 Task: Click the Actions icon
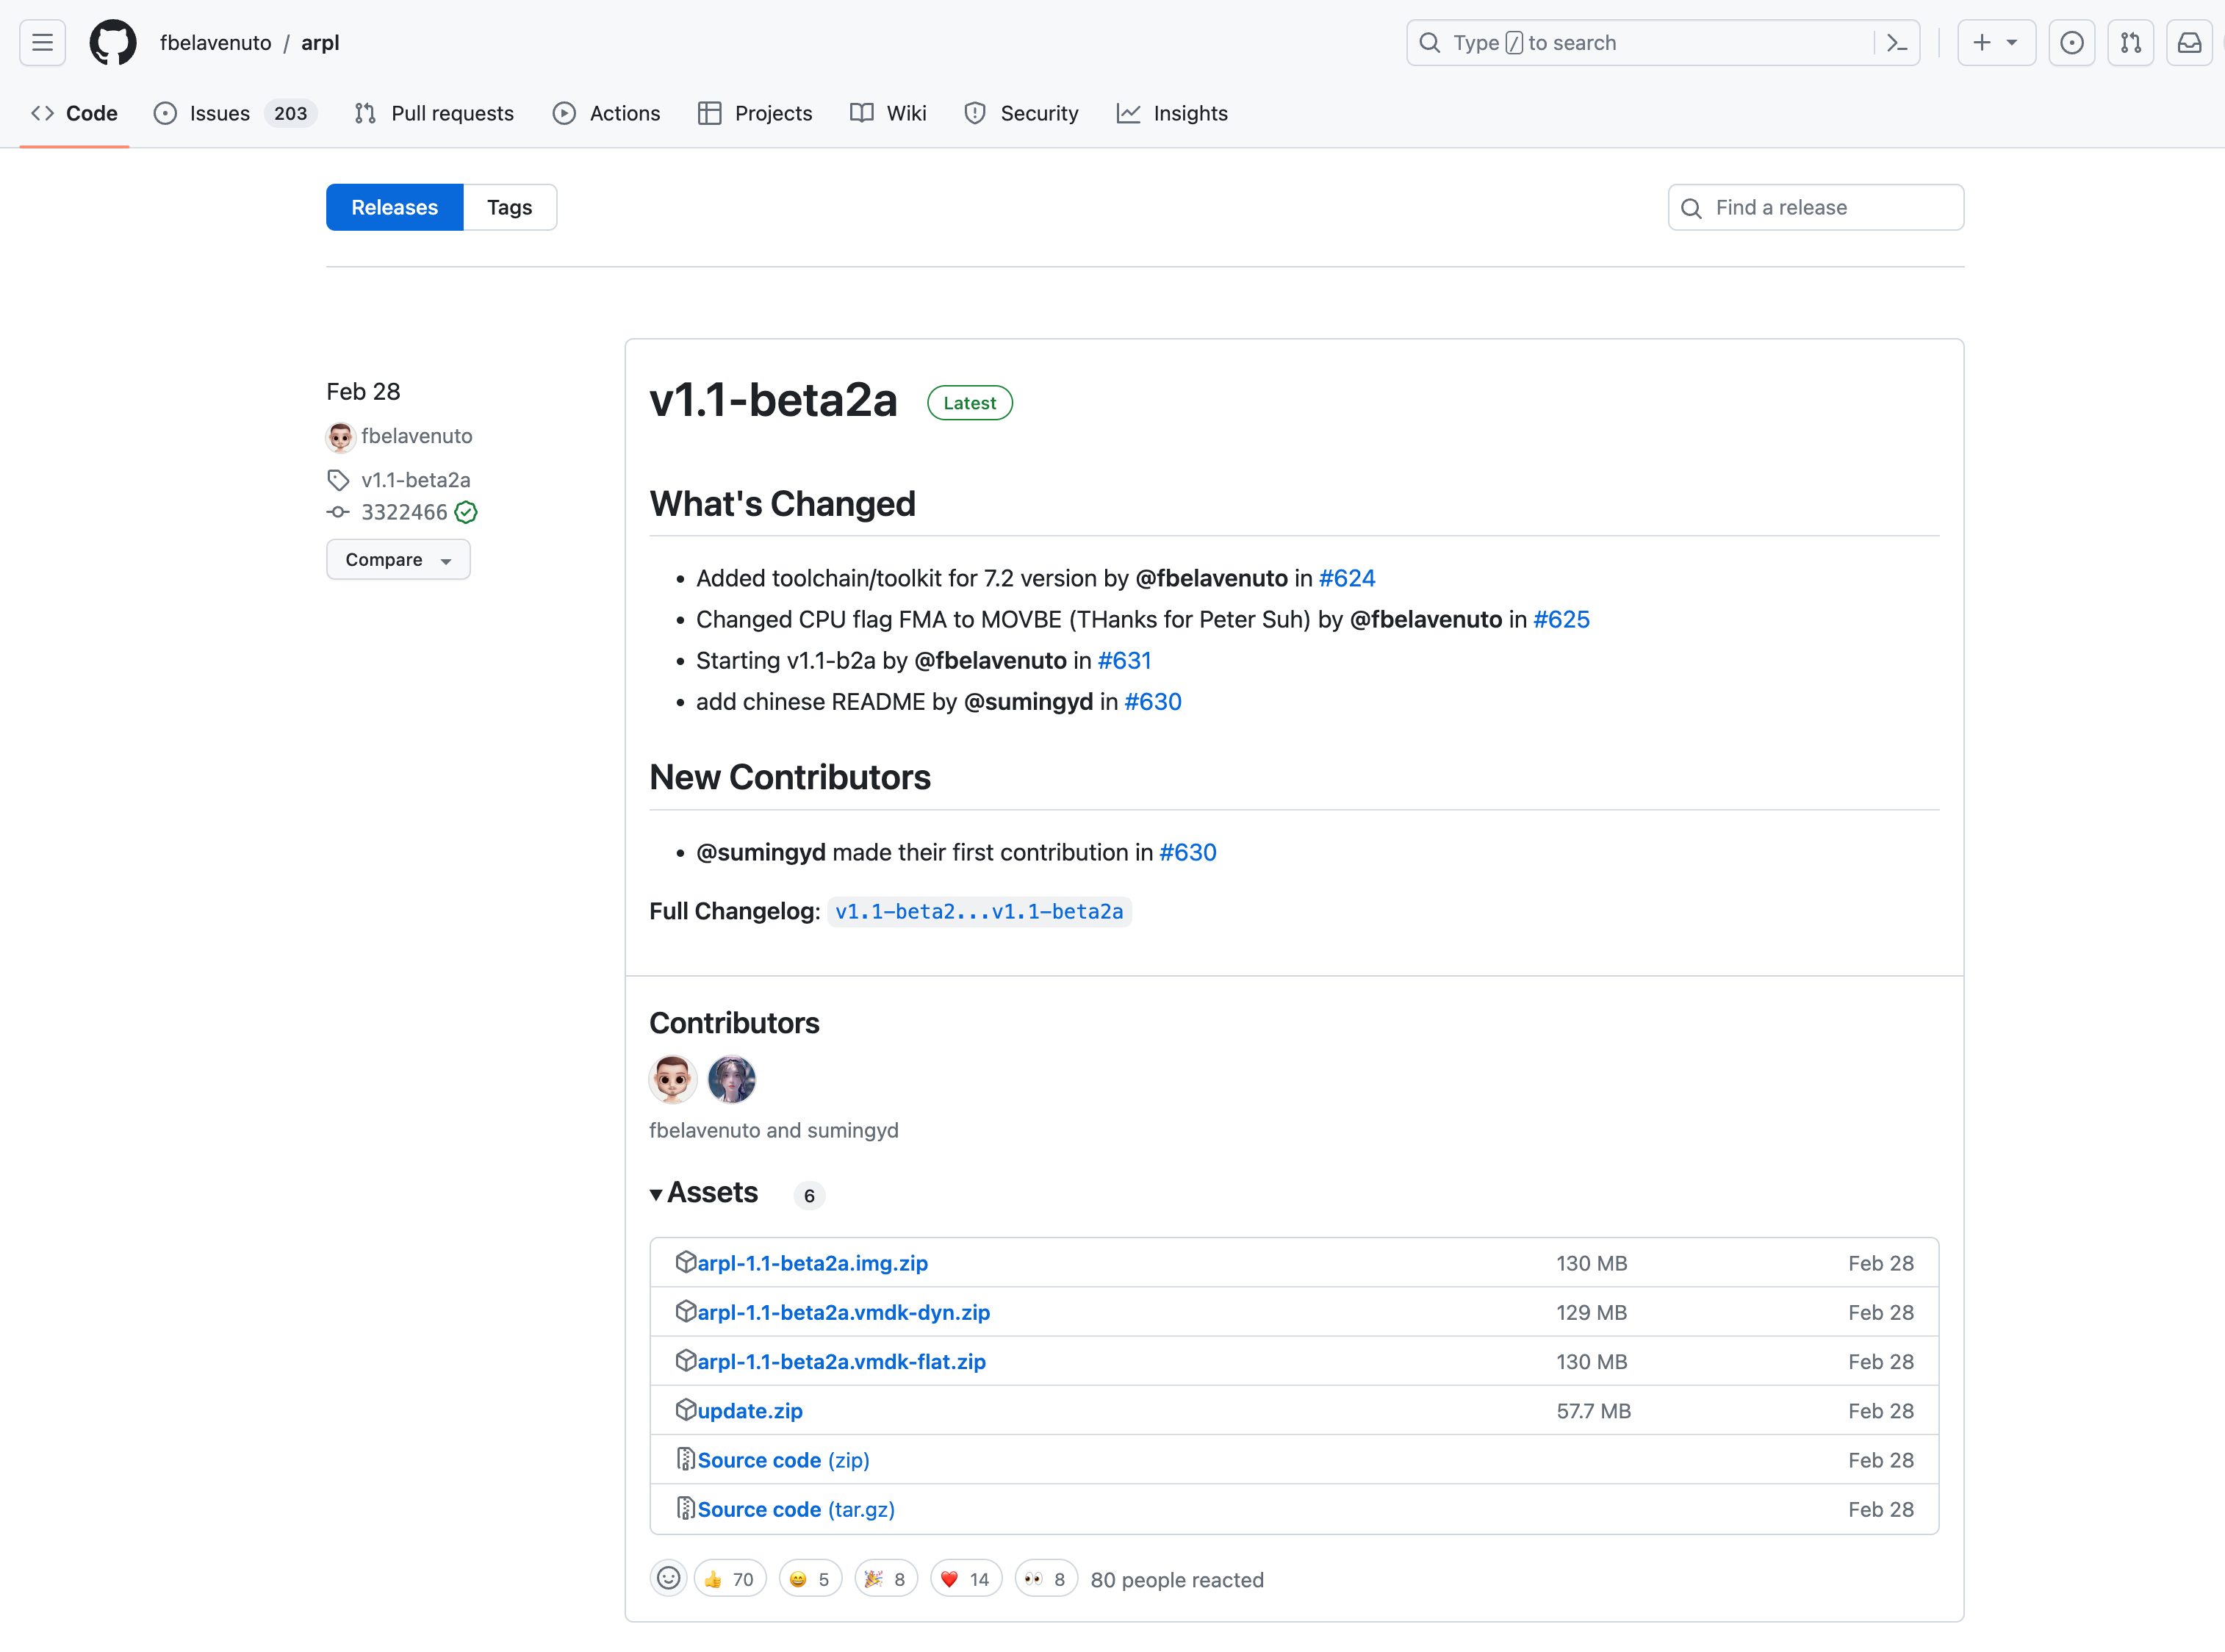click(x=564, y=112)
